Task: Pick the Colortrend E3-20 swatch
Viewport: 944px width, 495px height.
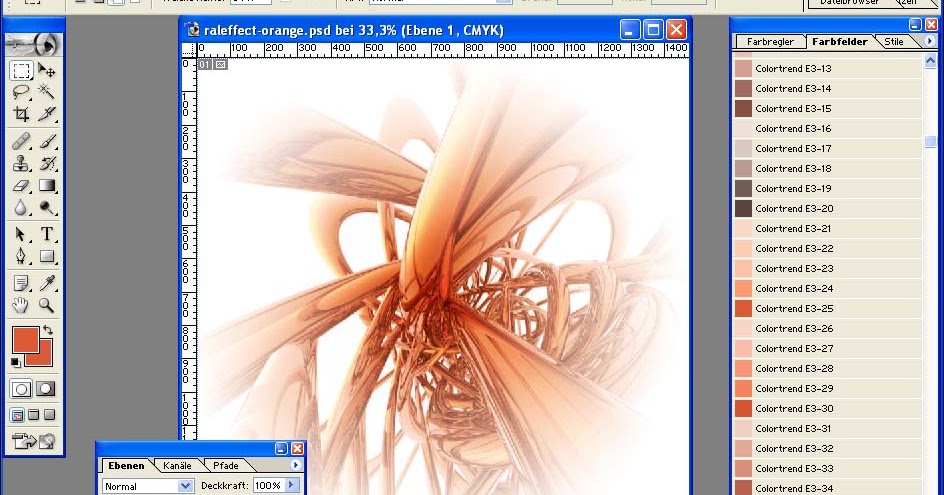Action: (x=744, y=208)
